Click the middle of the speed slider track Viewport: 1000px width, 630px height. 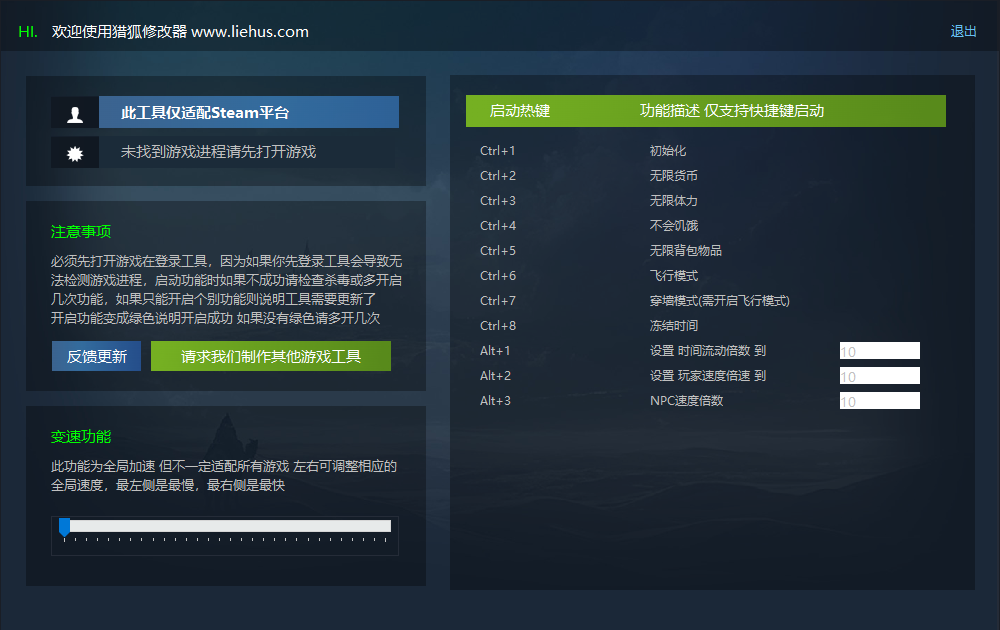227,526
